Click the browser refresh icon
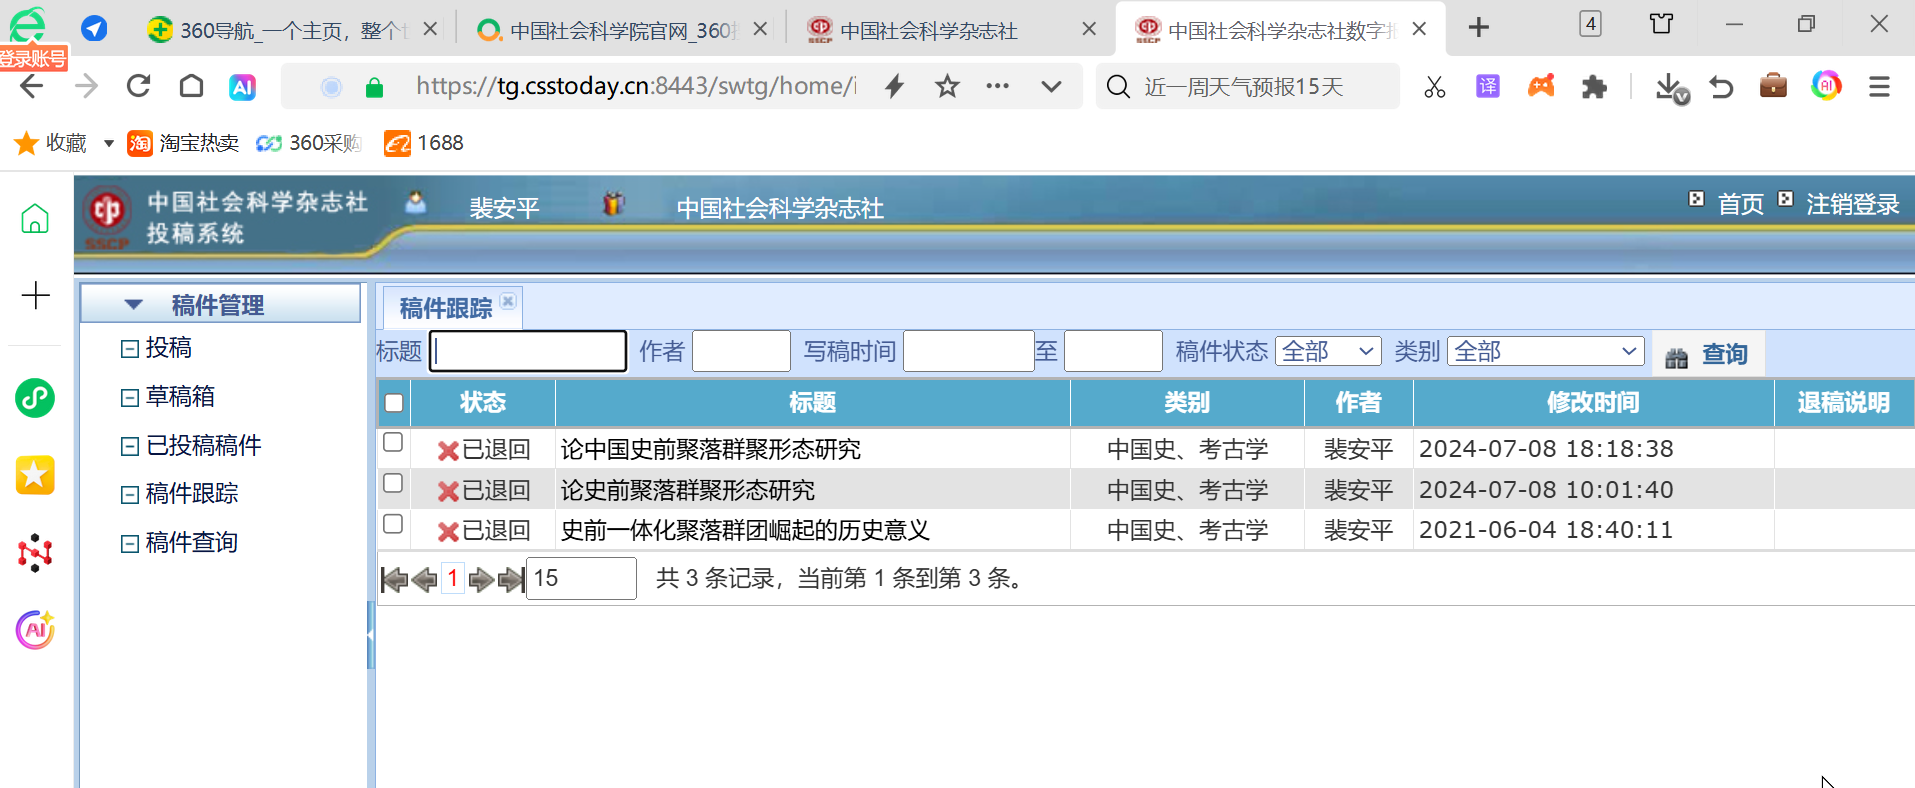Image resolution: width=1915 pixels, height=788 pixels. 139,87
